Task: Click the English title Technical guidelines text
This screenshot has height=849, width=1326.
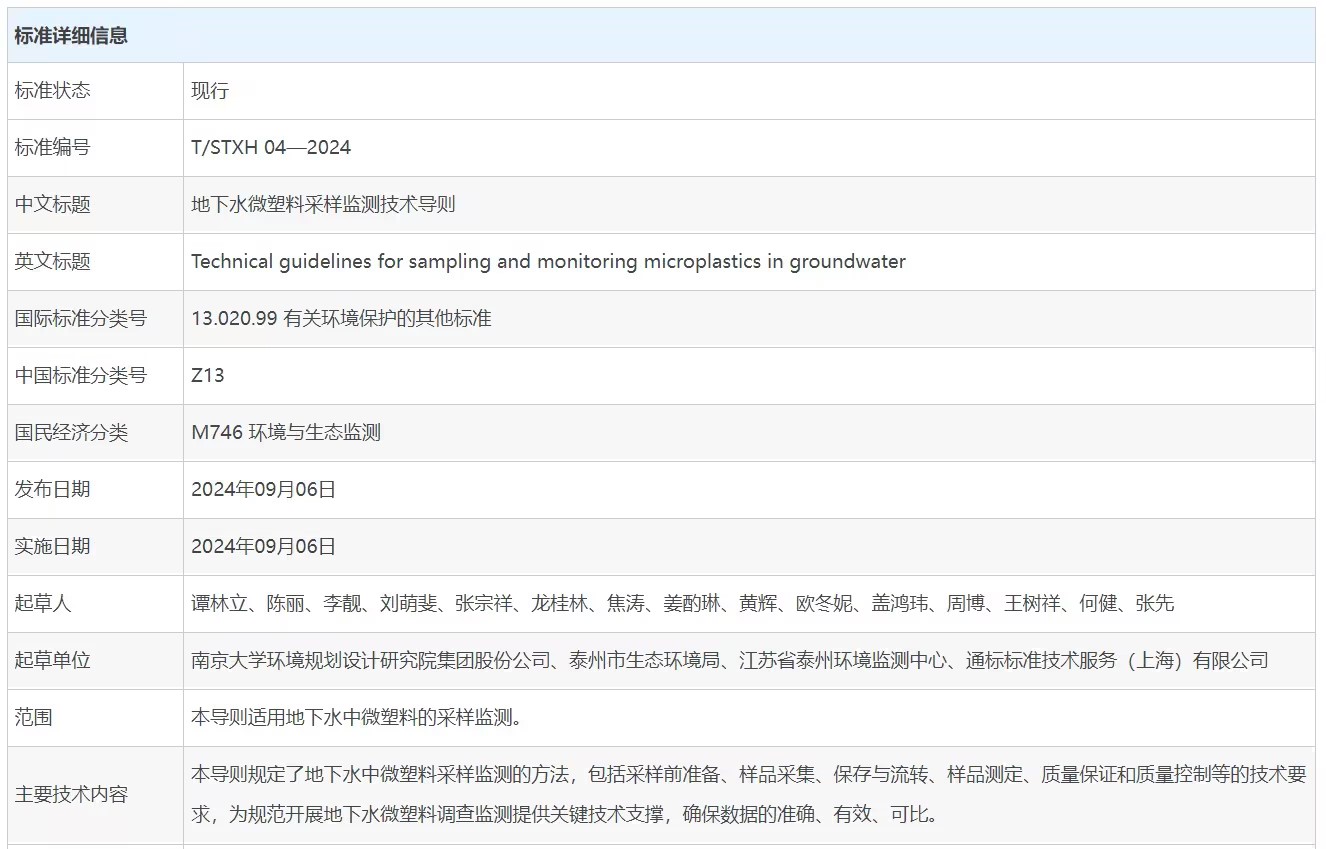Action: coord(548,262)
